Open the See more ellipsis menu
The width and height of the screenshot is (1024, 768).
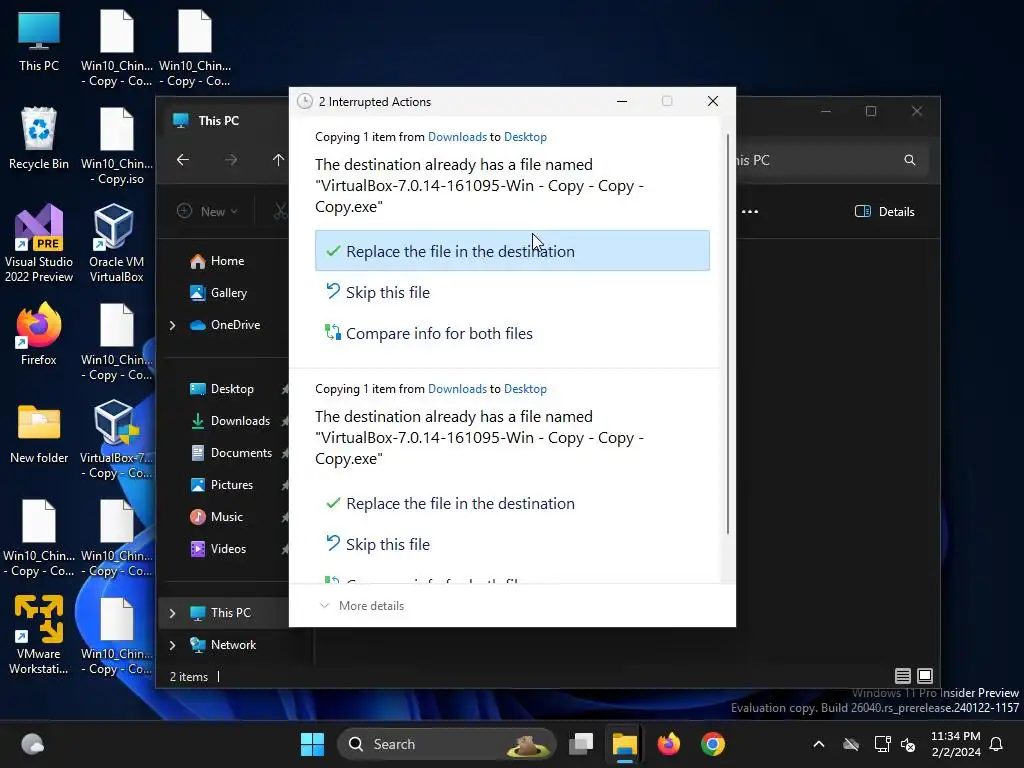pyautogui.click(x=750, y=211)
